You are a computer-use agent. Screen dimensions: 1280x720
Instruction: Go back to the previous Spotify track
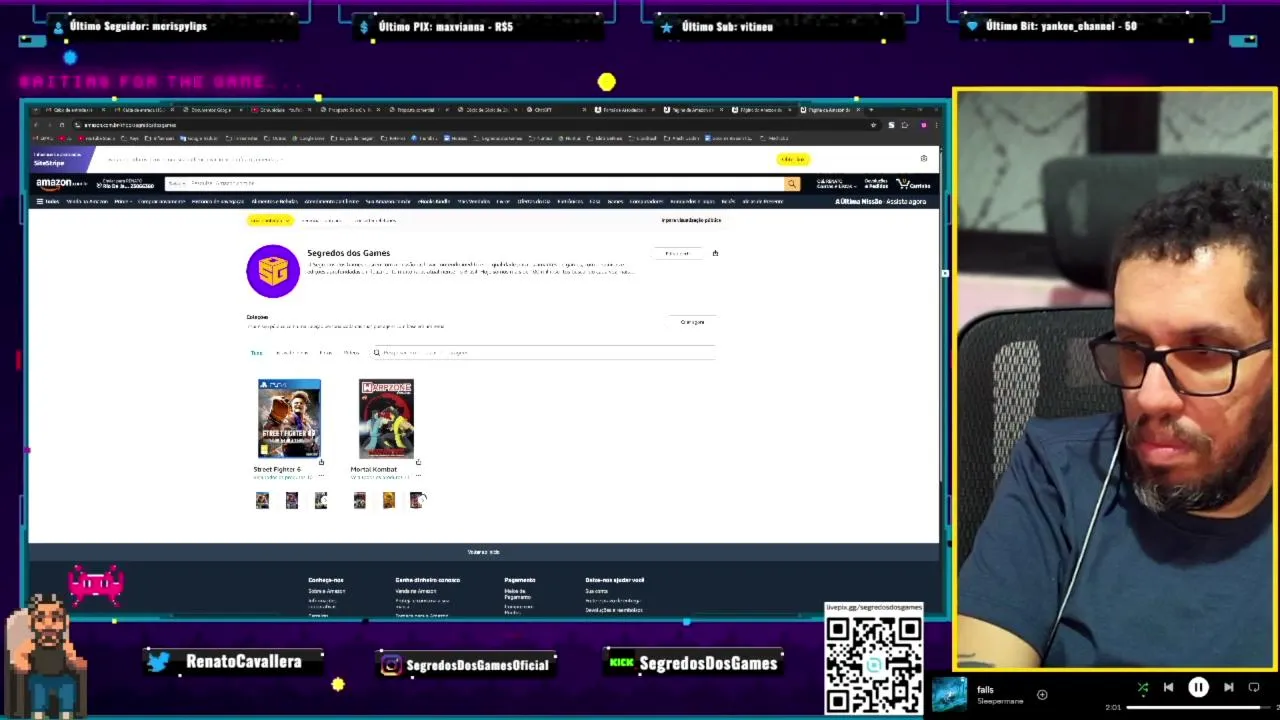tap(1168, 688)
